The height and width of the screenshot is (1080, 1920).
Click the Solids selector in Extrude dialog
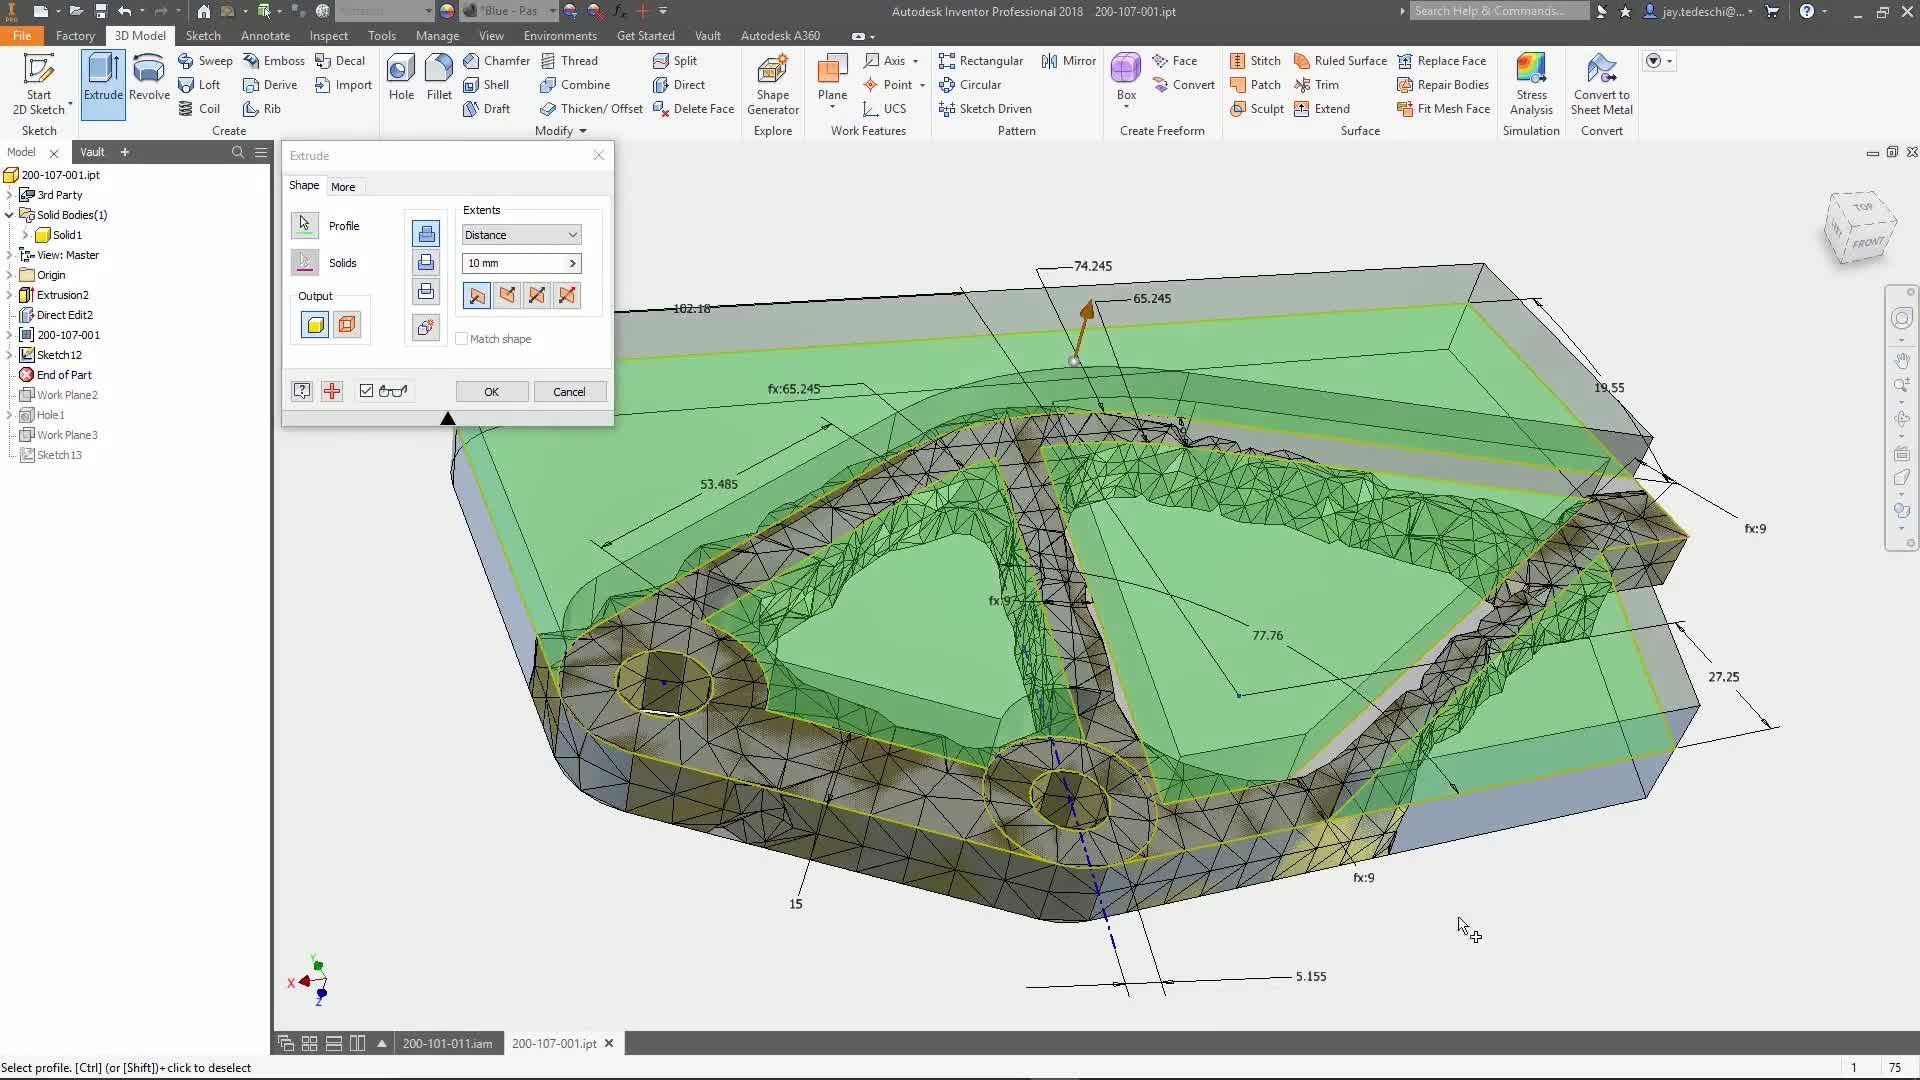click(x=305, y=262)
